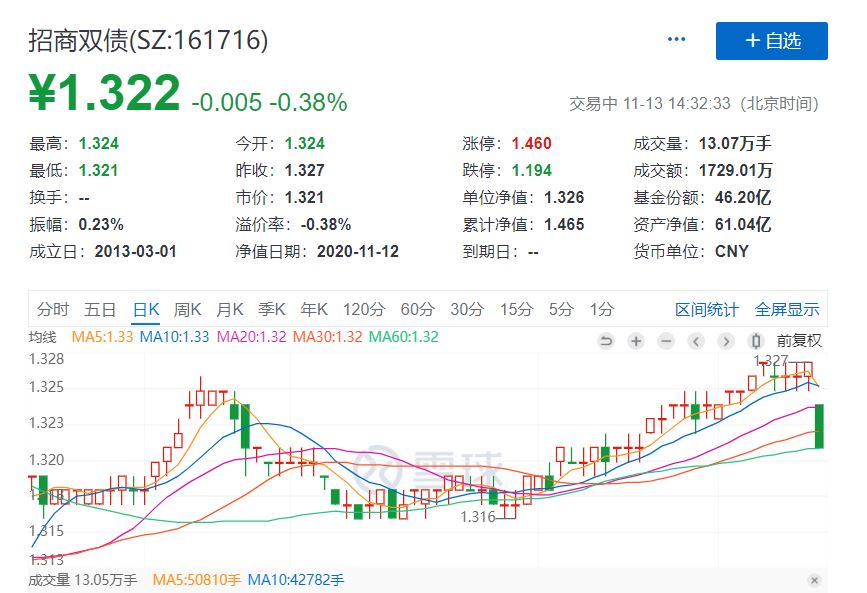Add fund to watchlist with 自选 button

coord(771,40)
